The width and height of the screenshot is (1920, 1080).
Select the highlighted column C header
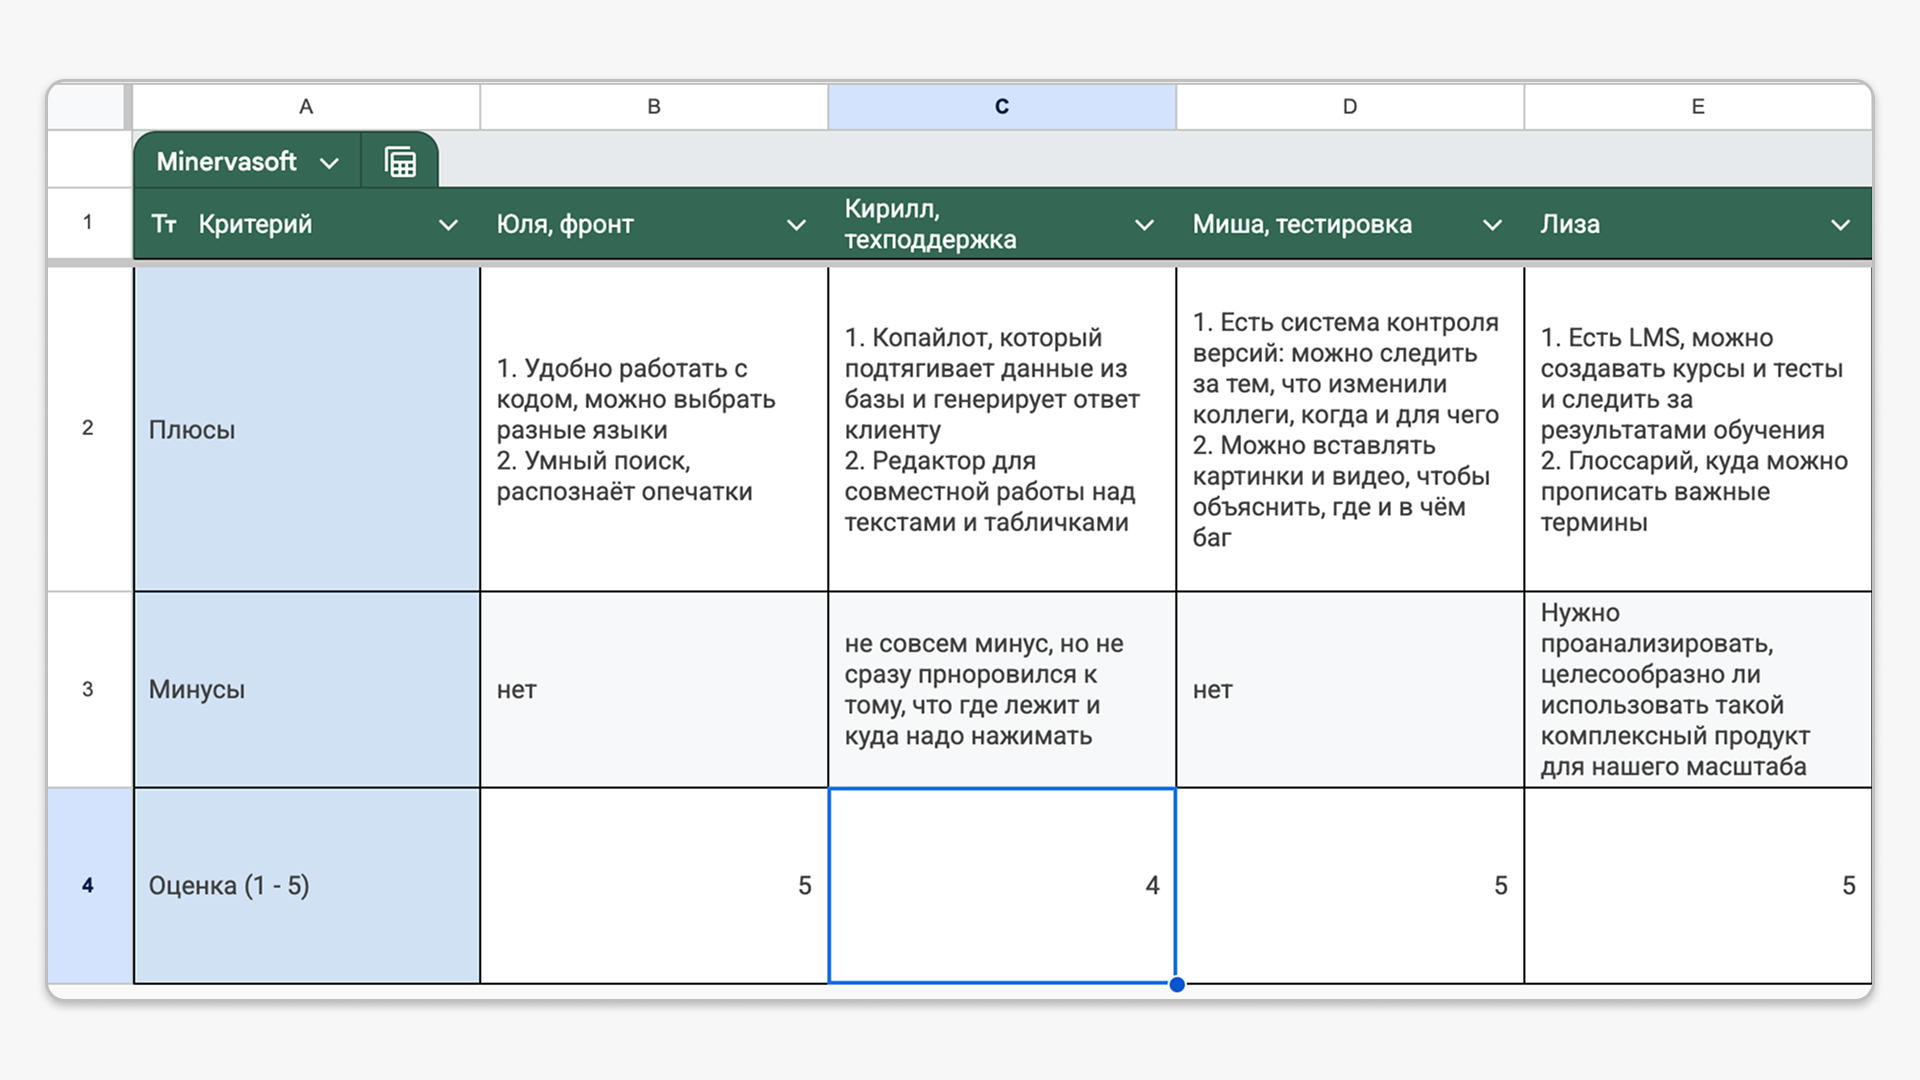click(x=1002, y=107)
